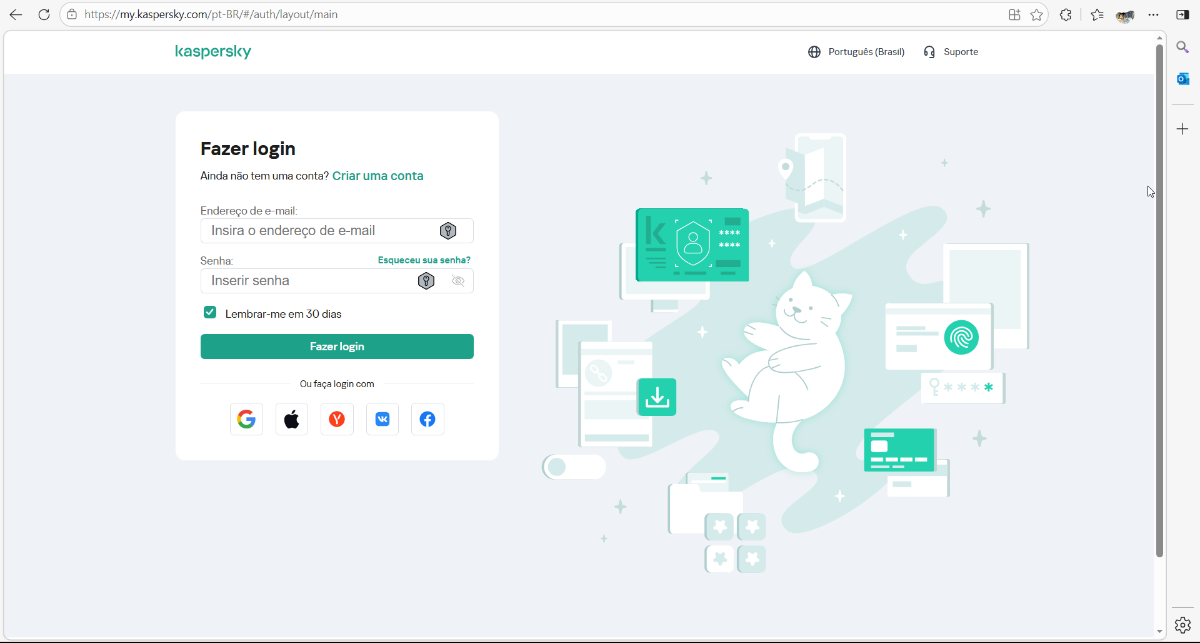1200x643 pixels.
Task: Click the page vertical scrollbar
Action: [1159, 300]
